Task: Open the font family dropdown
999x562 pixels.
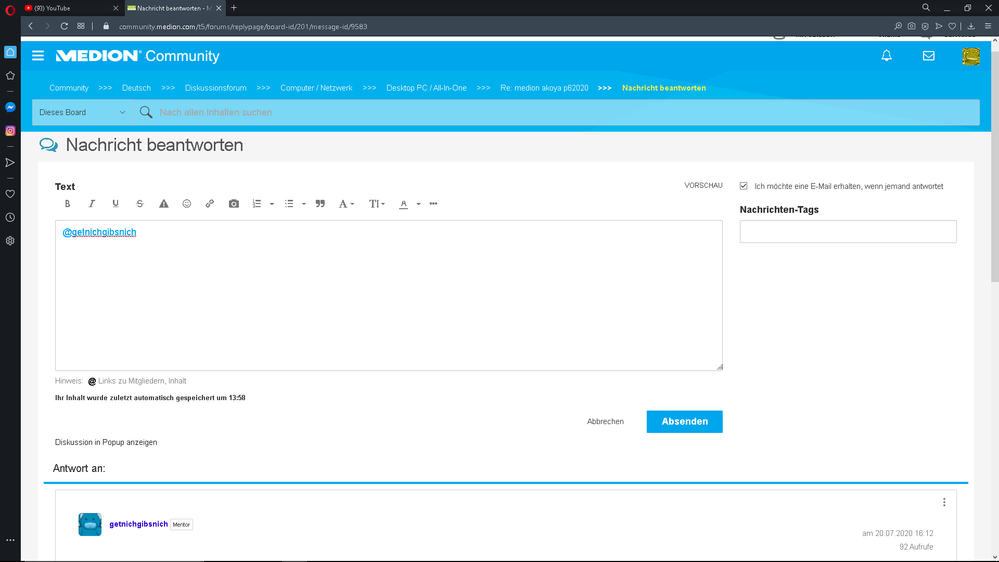Action: (x=346, y=204)
